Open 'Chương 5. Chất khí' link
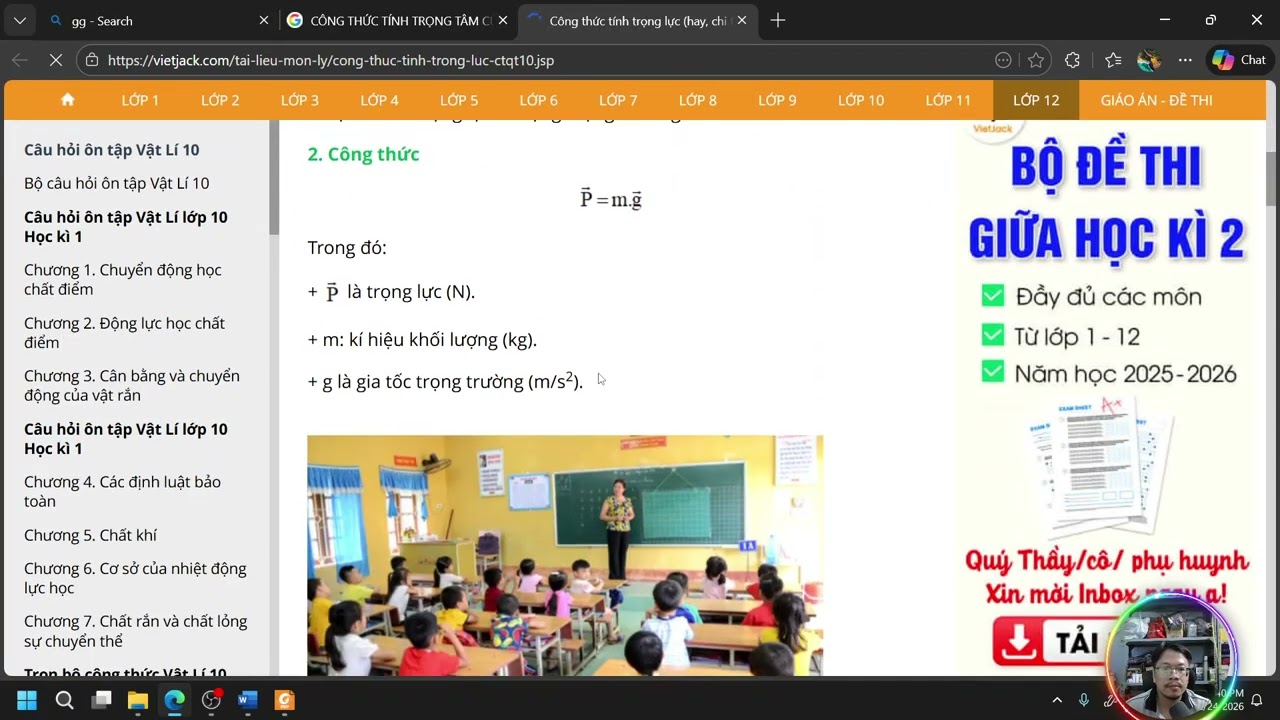Image resolution: width=1280 pixels, height=720 pixels. 90,535
